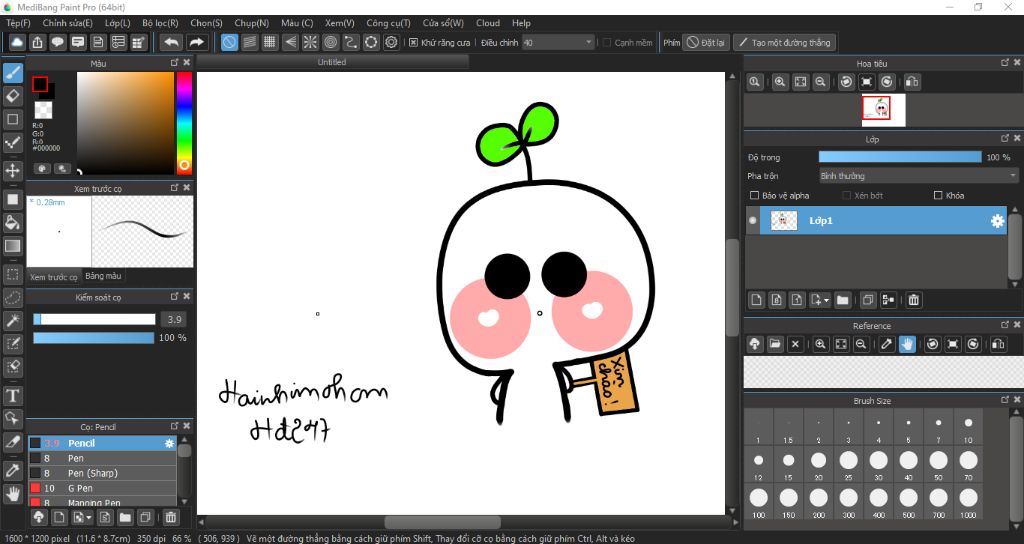Click the Tạo một đường thẳng button
Viewport: 1024px width, 544px height.
pyautogui.click(x=783, y=43)
